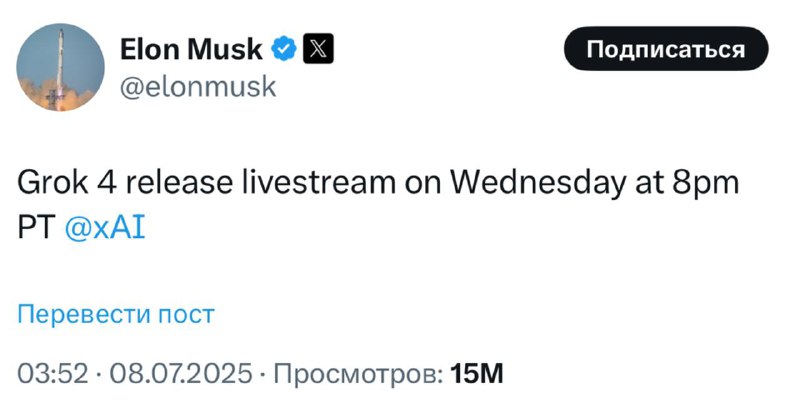Click the blue verified checkmark badge
This screenshot has width=800, height=413.
(284, 50)
